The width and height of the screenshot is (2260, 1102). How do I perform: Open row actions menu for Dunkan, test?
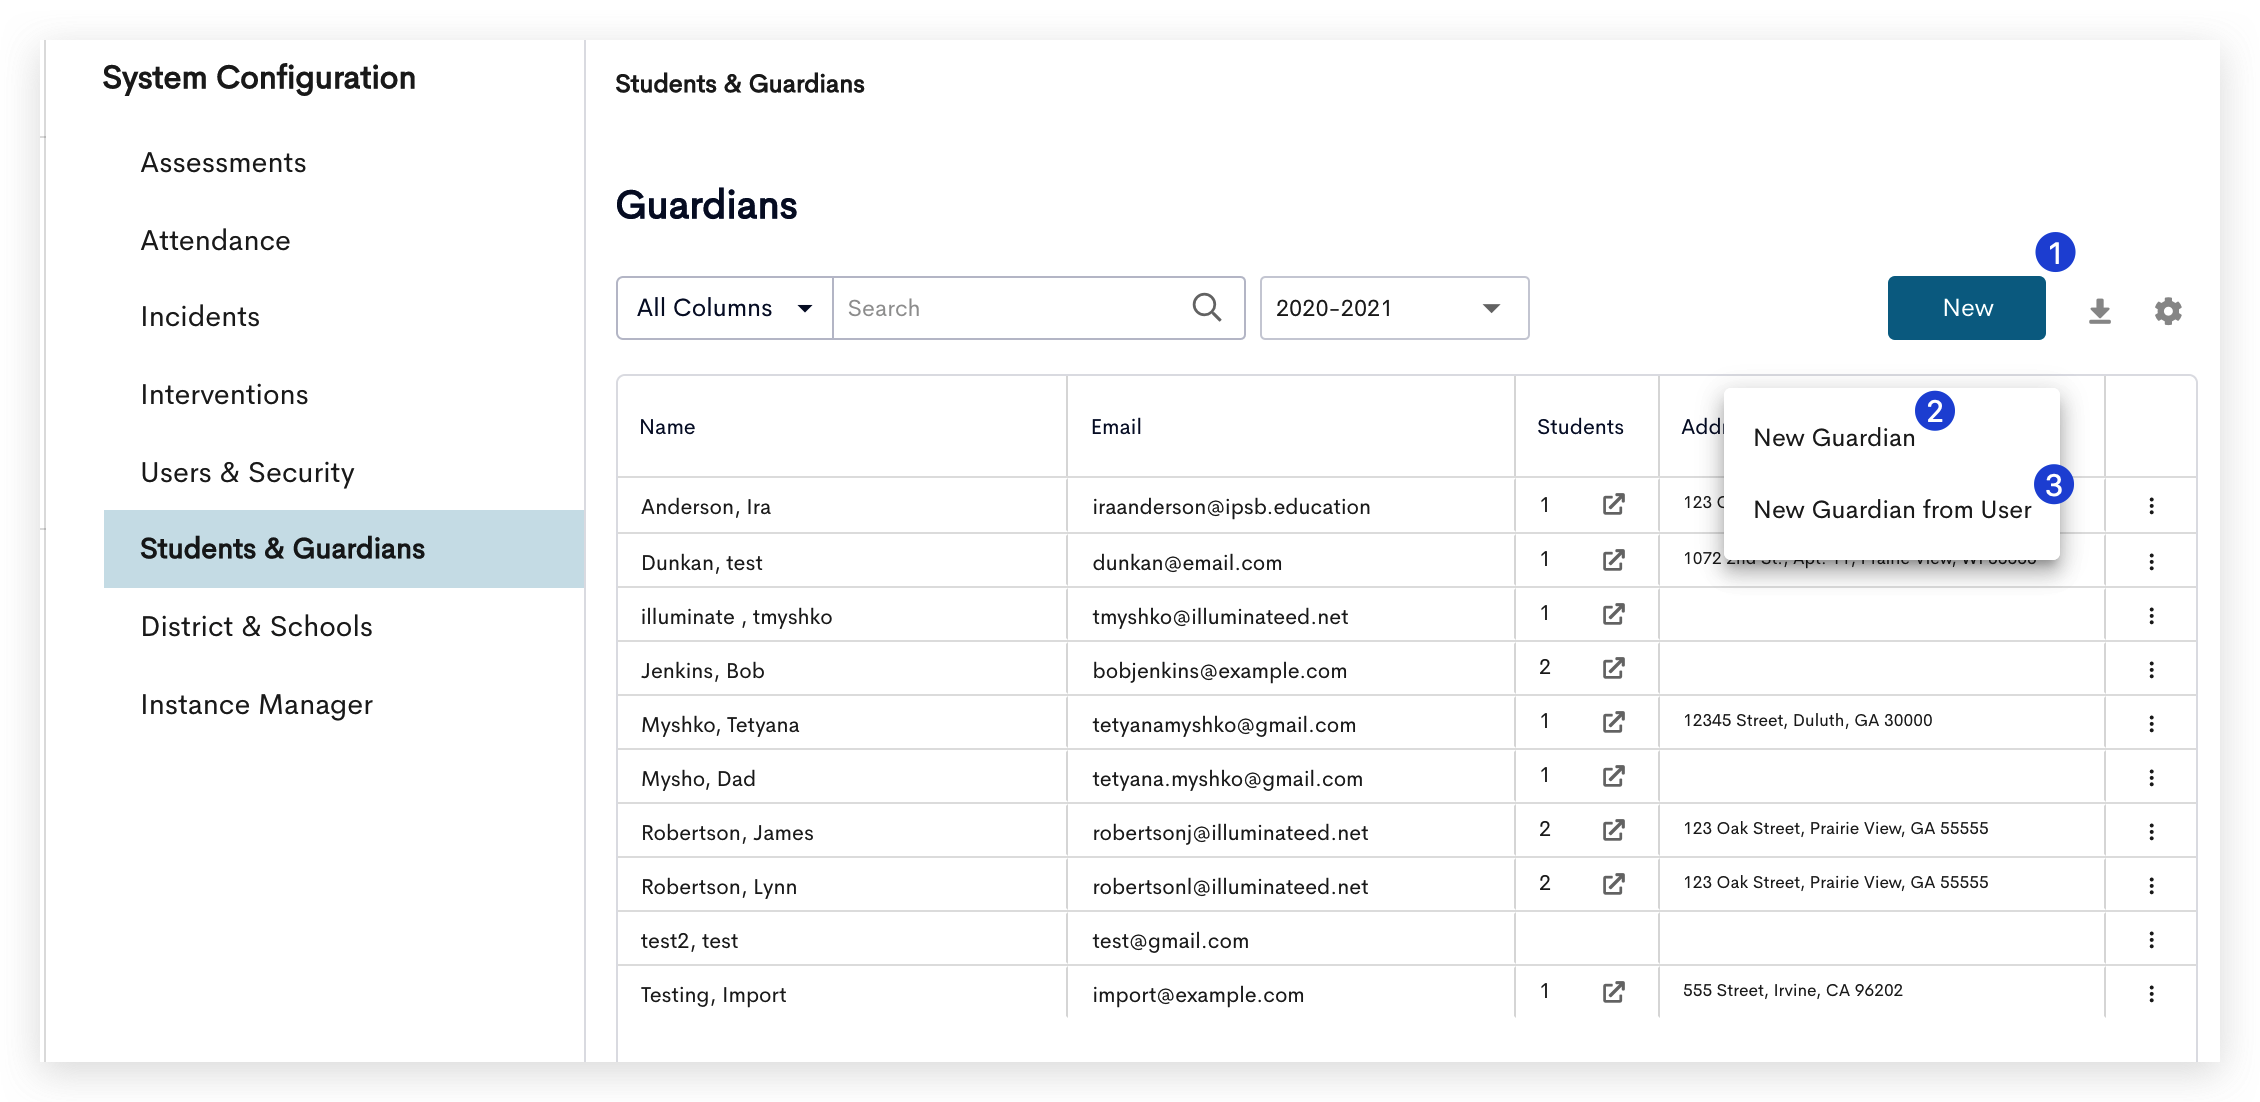coord(2151,562)
